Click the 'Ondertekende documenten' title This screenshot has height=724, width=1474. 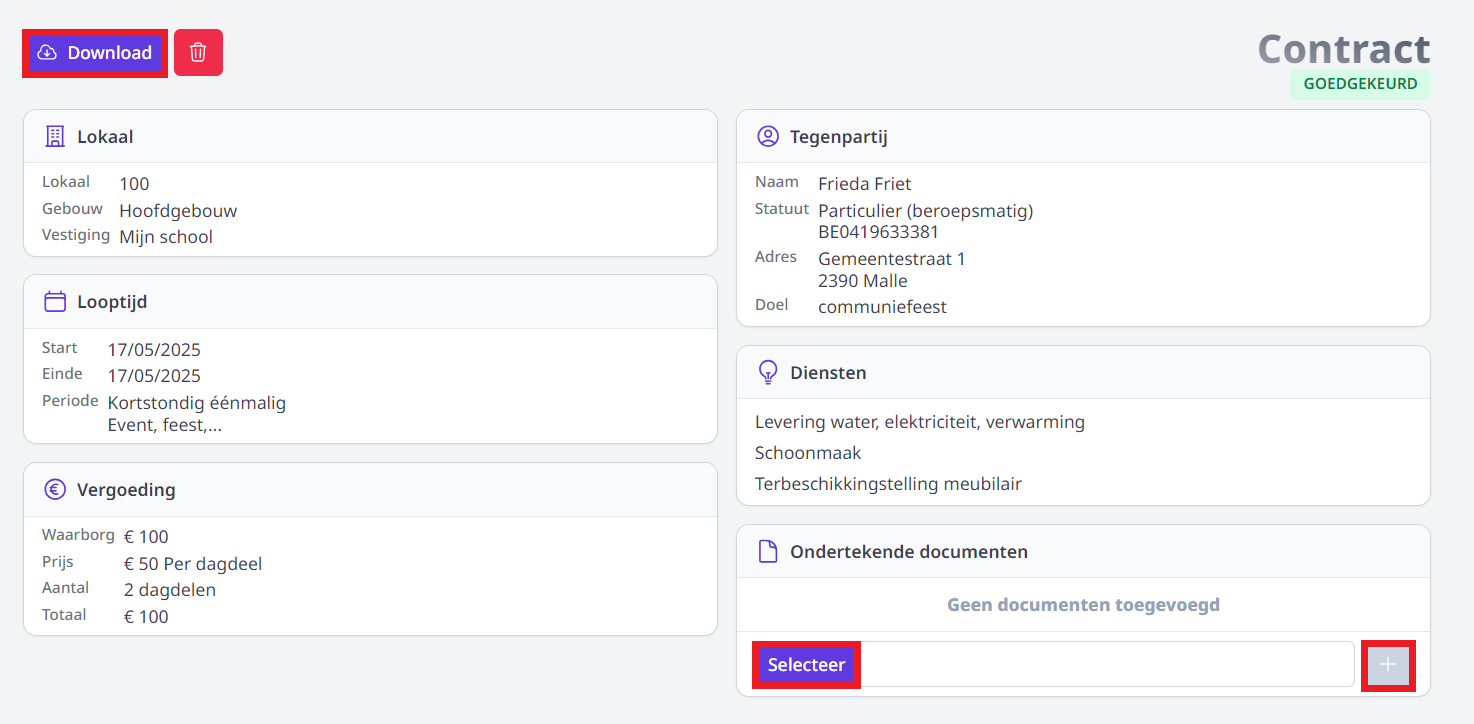[x=909, y=552]
